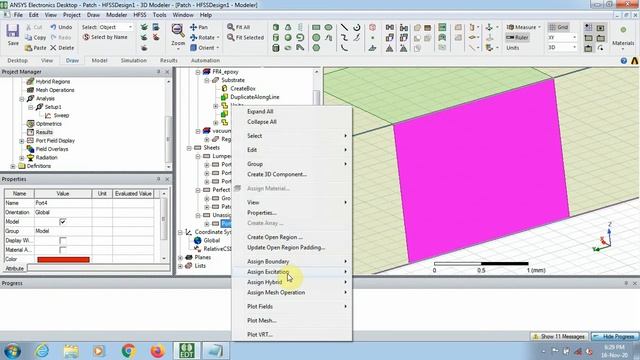This screenshot has width=640, height=360.
Task: Open Internet Explorer from taskbar
Action: 42,351
